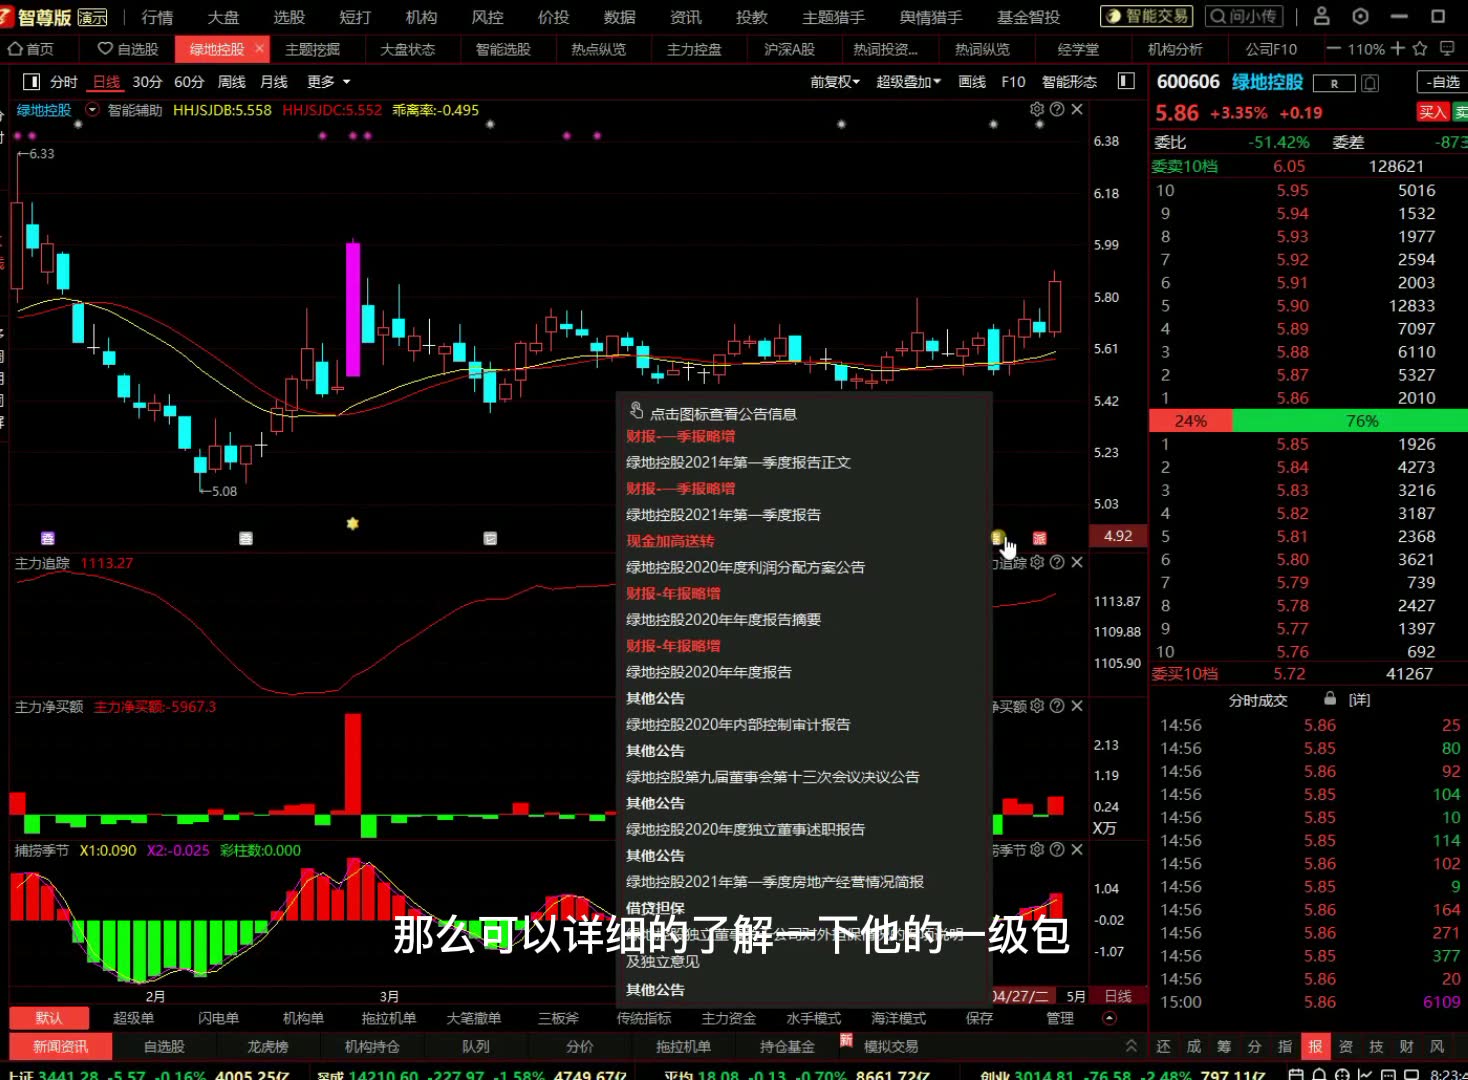Open the 公司F10 tab
This screenshot has width=1468, height=1080.
[x=1271, y=49]
